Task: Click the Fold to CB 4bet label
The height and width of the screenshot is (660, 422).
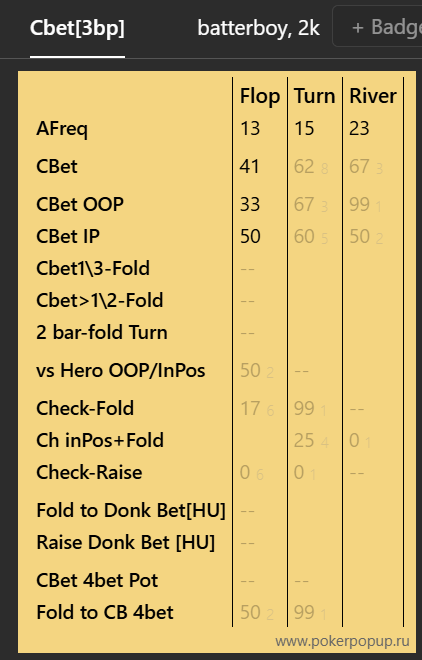Action: coord(105,612)
